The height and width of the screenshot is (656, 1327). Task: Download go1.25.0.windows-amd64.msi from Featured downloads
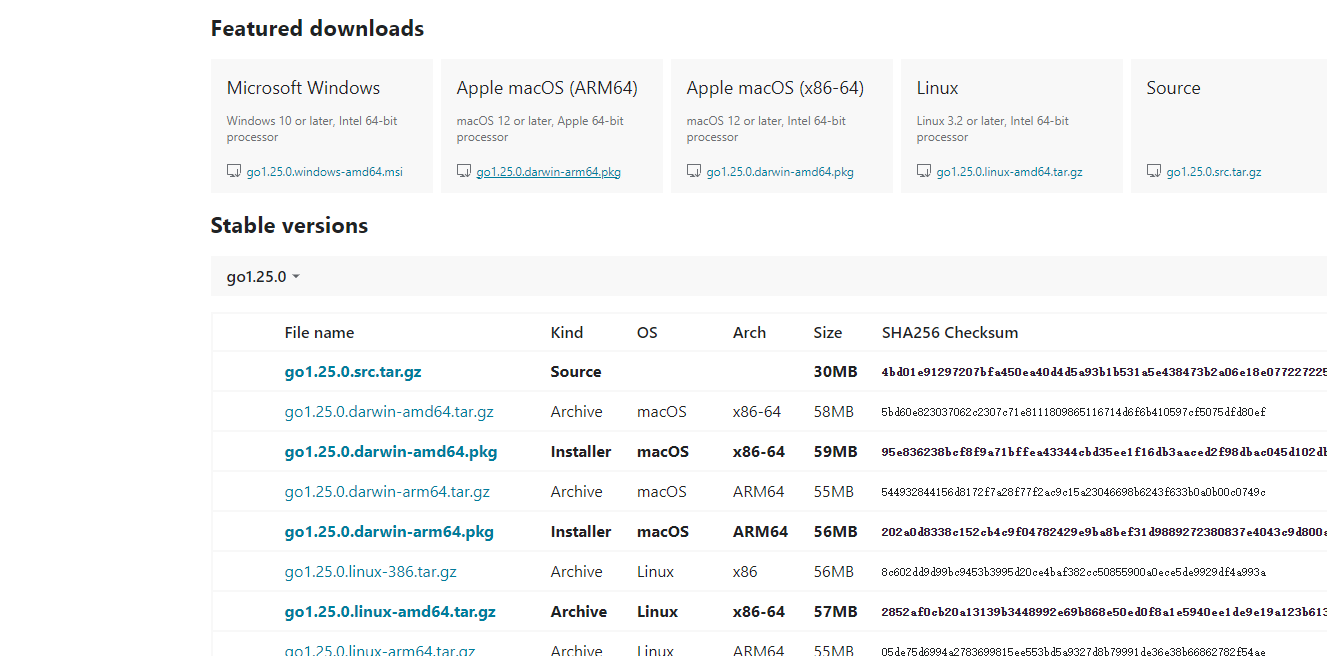325,172
